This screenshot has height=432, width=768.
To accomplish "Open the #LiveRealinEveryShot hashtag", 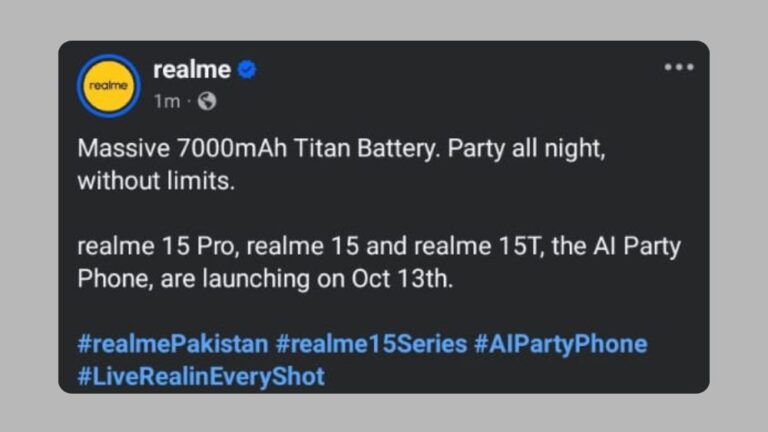I will [201, 376].
